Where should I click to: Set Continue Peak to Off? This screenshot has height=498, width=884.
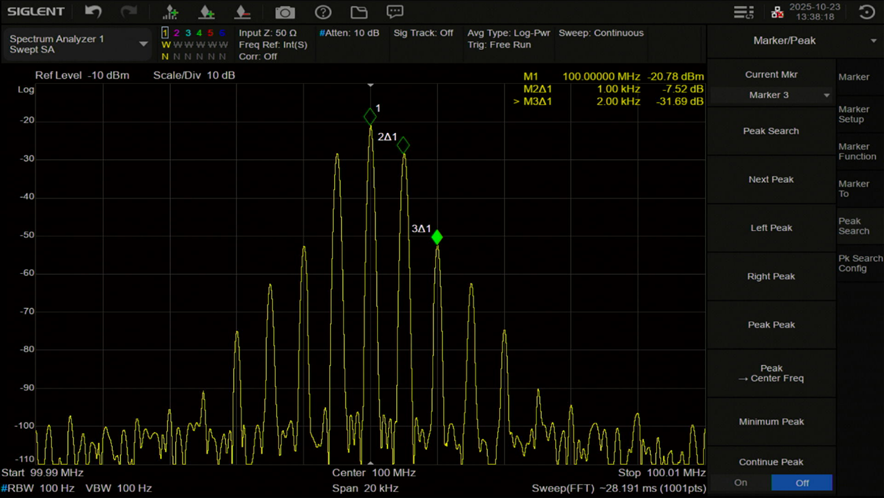tap(802, 482)
